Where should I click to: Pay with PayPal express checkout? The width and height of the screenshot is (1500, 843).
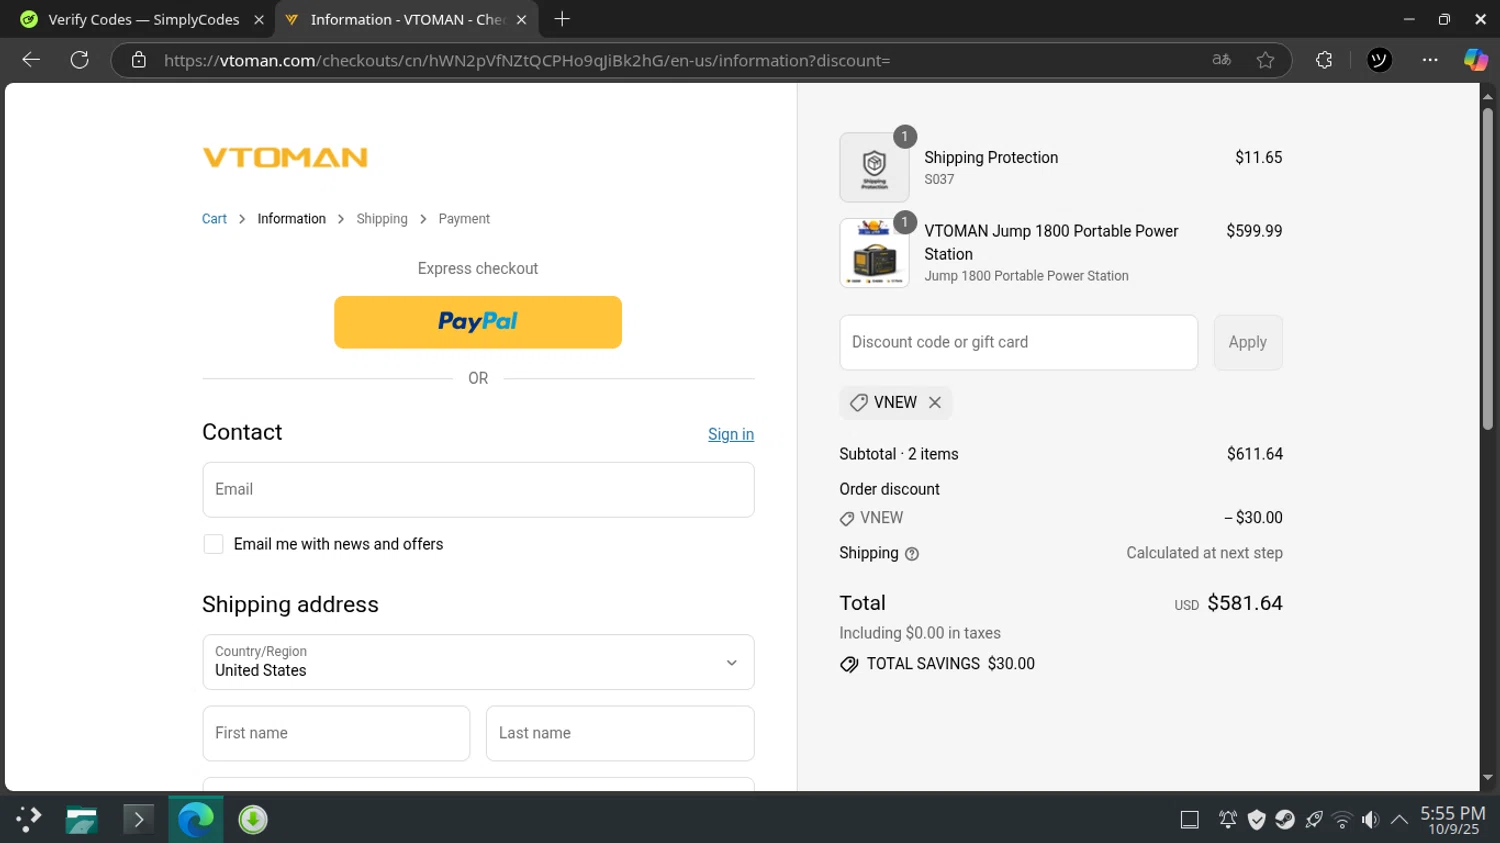478,322
